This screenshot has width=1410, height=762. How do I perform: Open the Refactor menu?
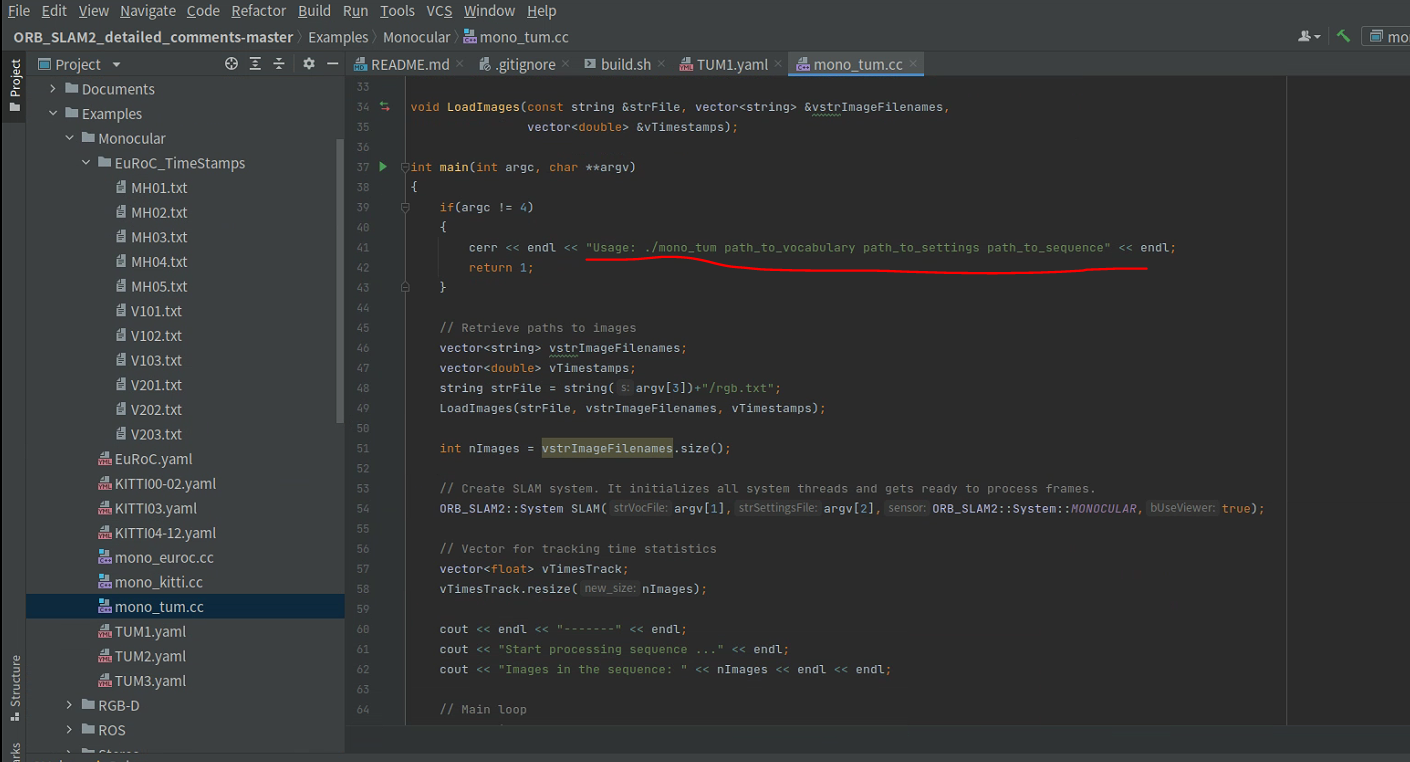pos(259,11)
